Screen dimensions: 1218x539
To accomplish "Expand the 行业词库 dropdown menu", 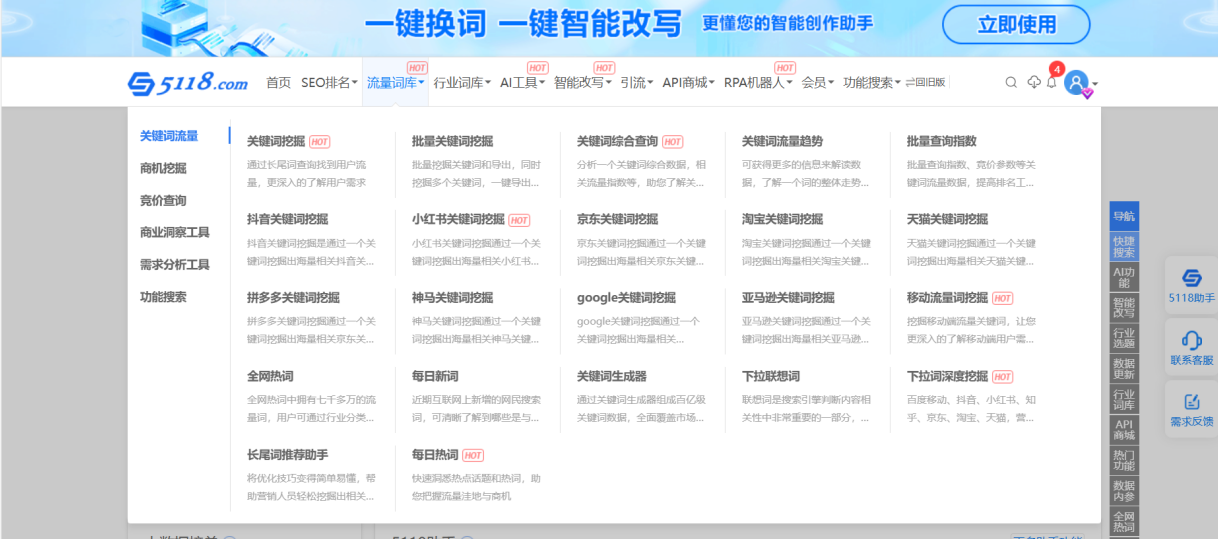I will (462, 83).
